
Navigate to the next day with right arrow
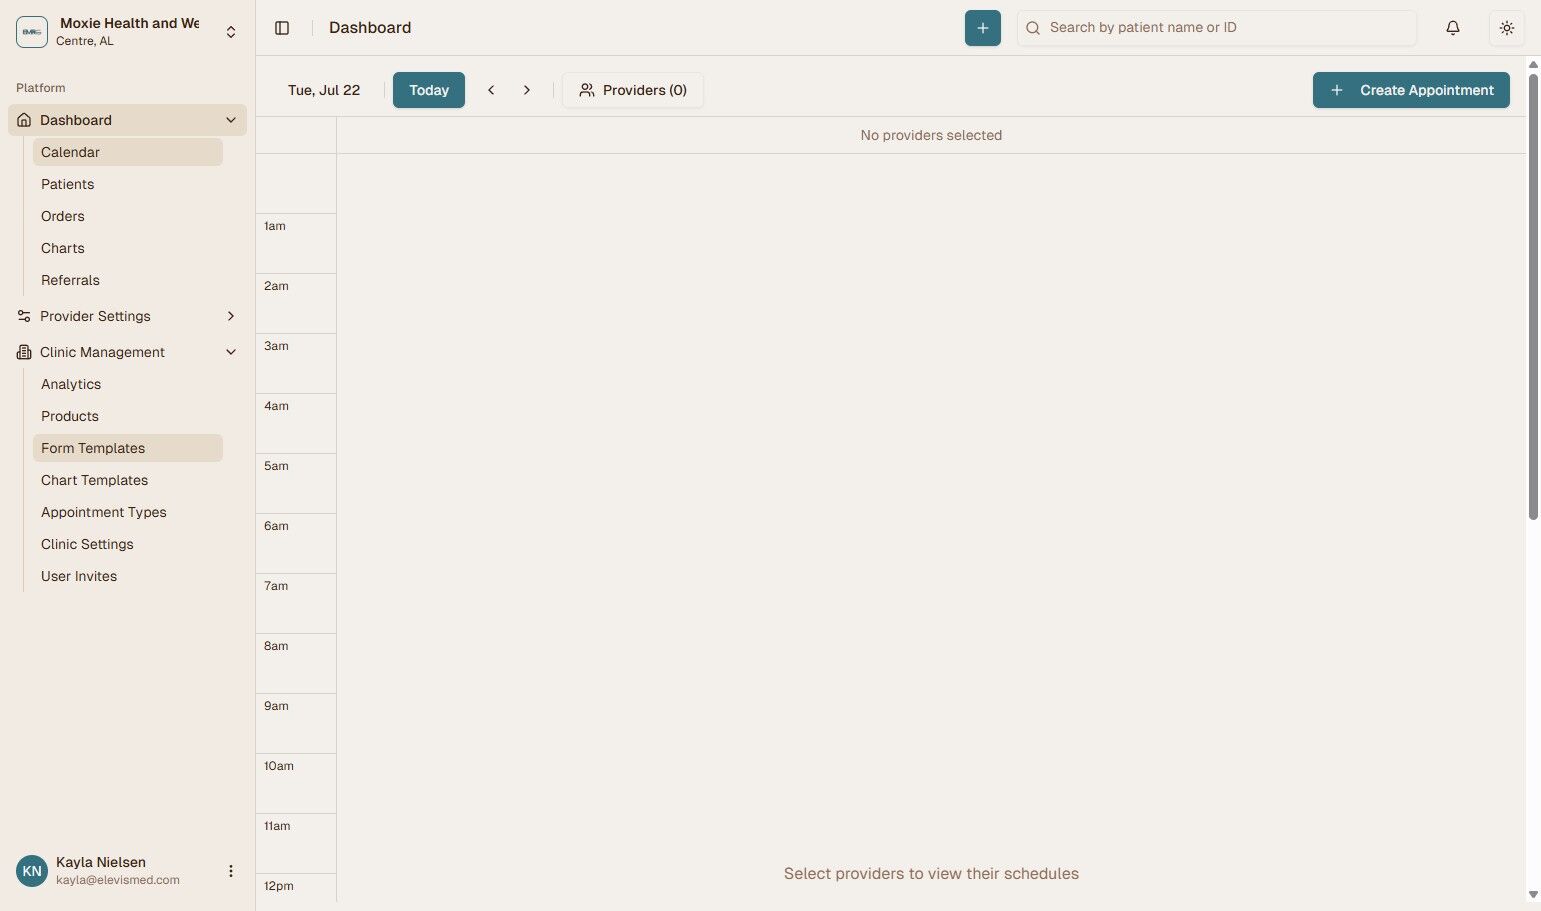tap(527, 90)
